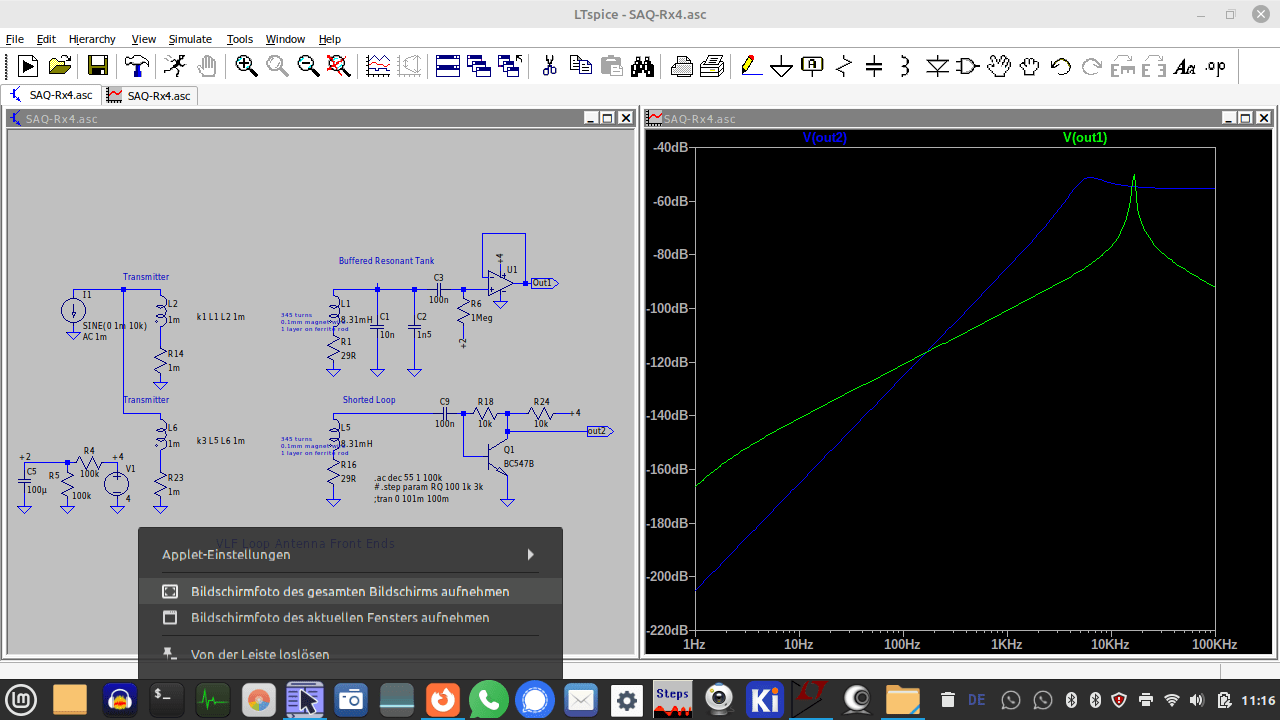Image resolution: width=1280 pixels, height=720 pixels.
Task: Open the Component gate-symbol picker
Action: pos(967,66)
